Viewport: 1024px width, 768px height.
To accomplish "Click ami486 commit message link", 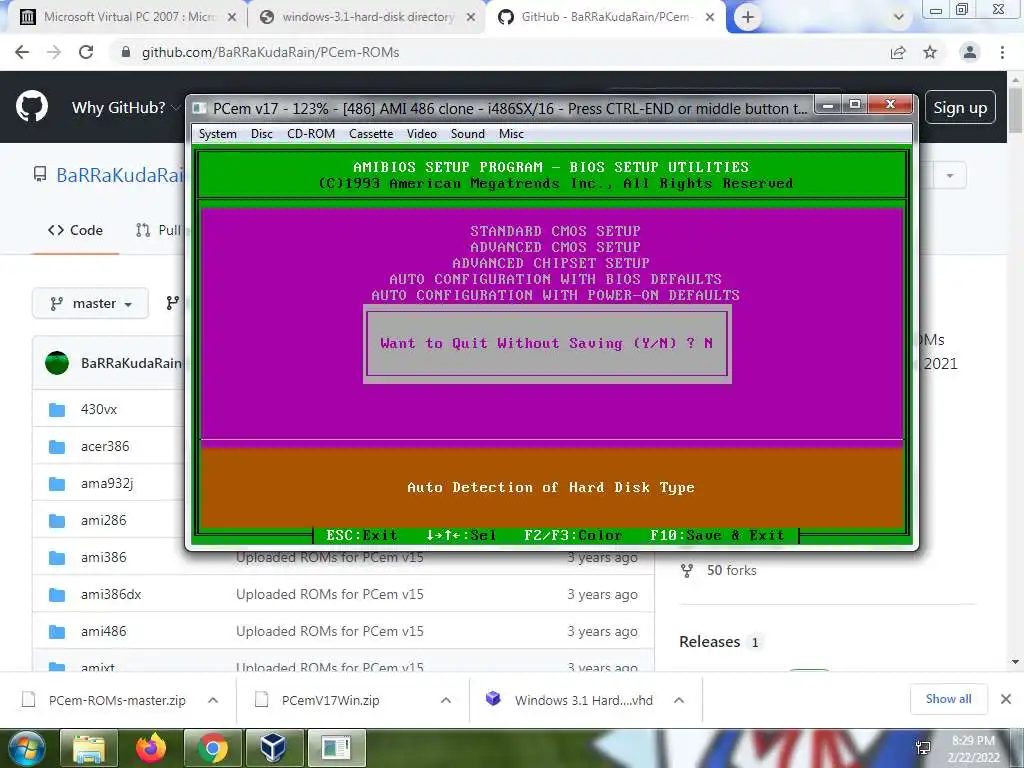I will click(330, 632).
